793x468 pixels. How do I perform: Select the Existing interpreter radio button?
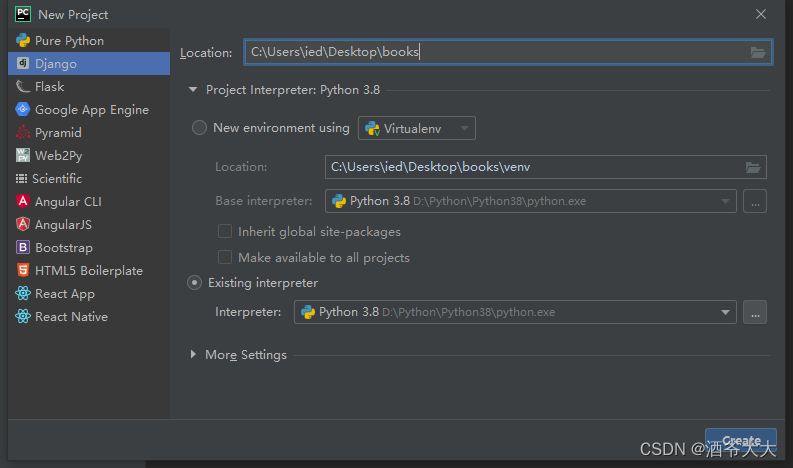(194, 282)
